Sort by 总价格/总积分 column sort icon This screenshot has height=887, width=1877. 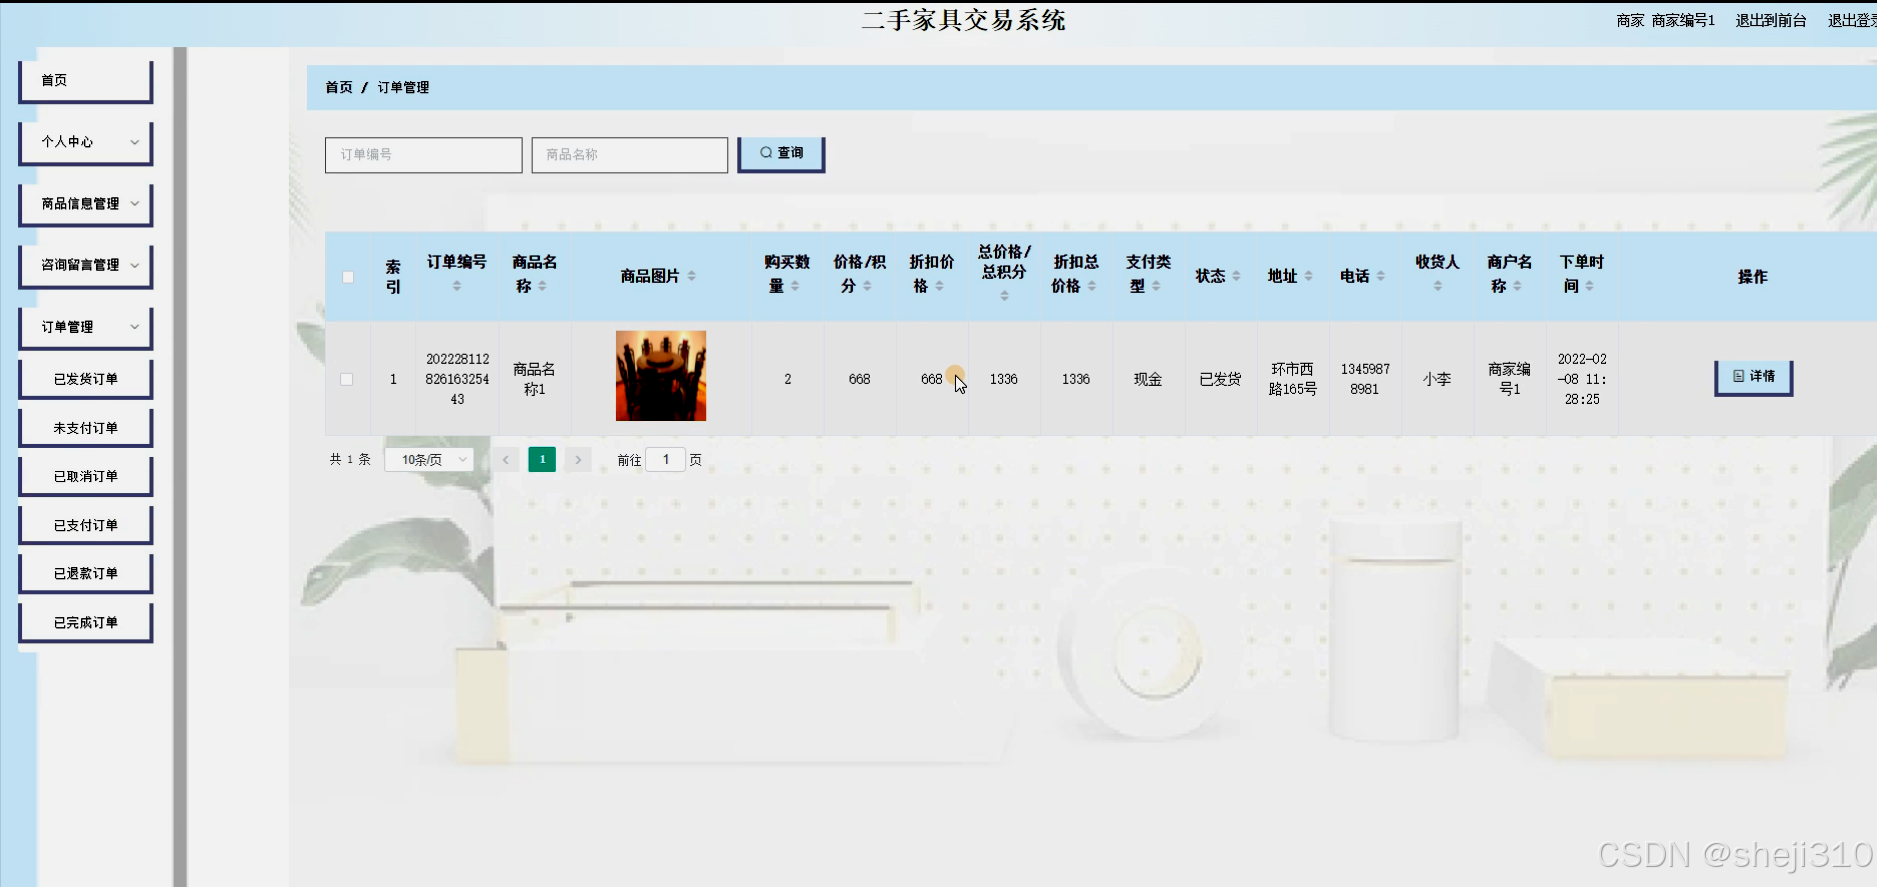pyautogui.click(x=1004, y=296)
